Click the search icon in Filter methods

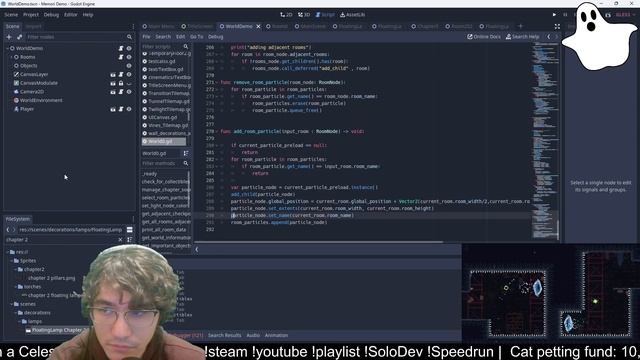tap(186, 163)
